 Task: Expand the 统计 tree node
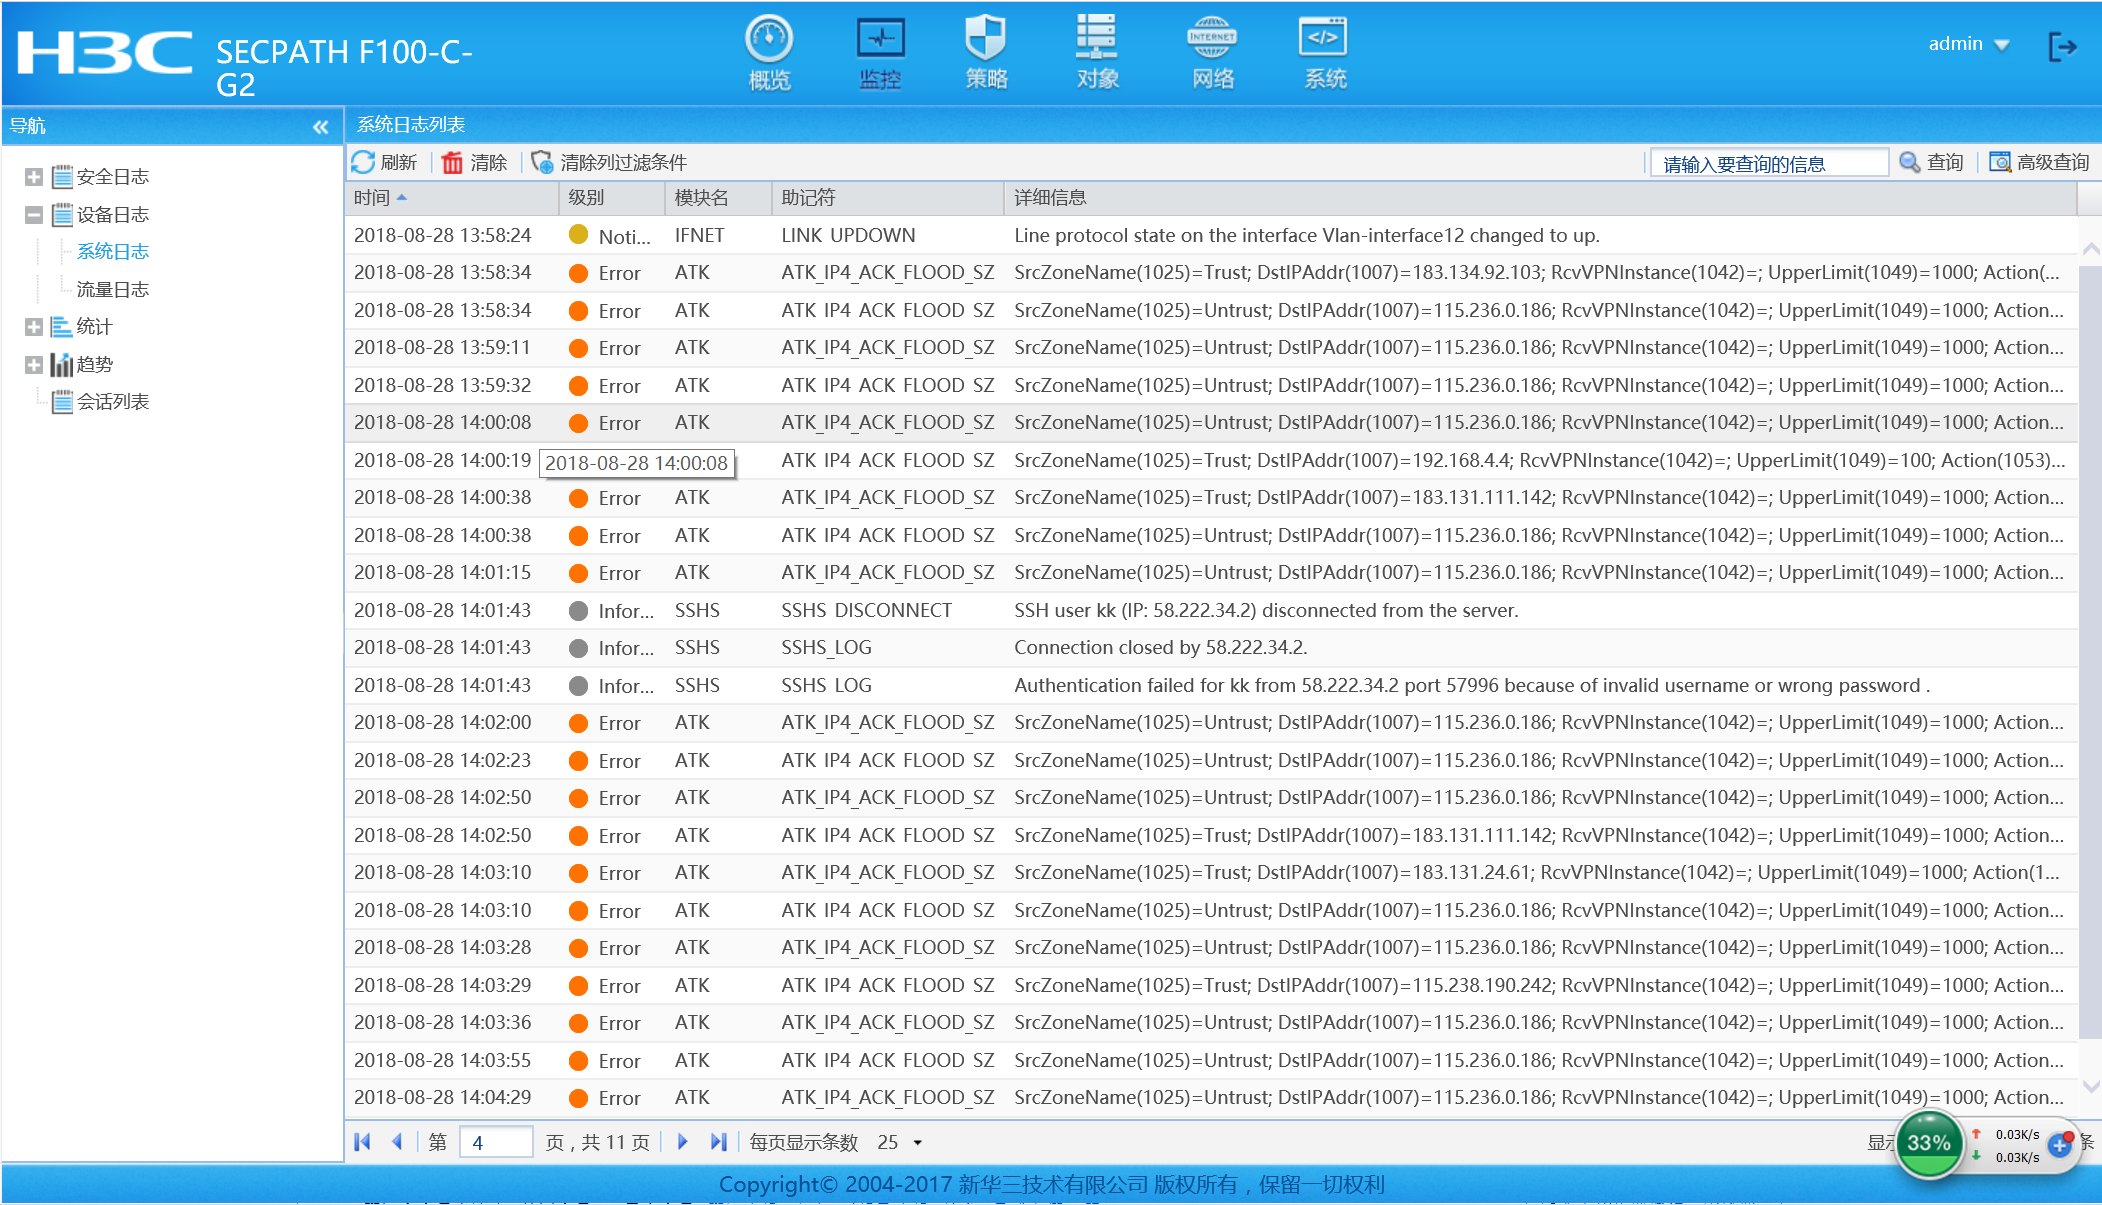tap(33, 327)
